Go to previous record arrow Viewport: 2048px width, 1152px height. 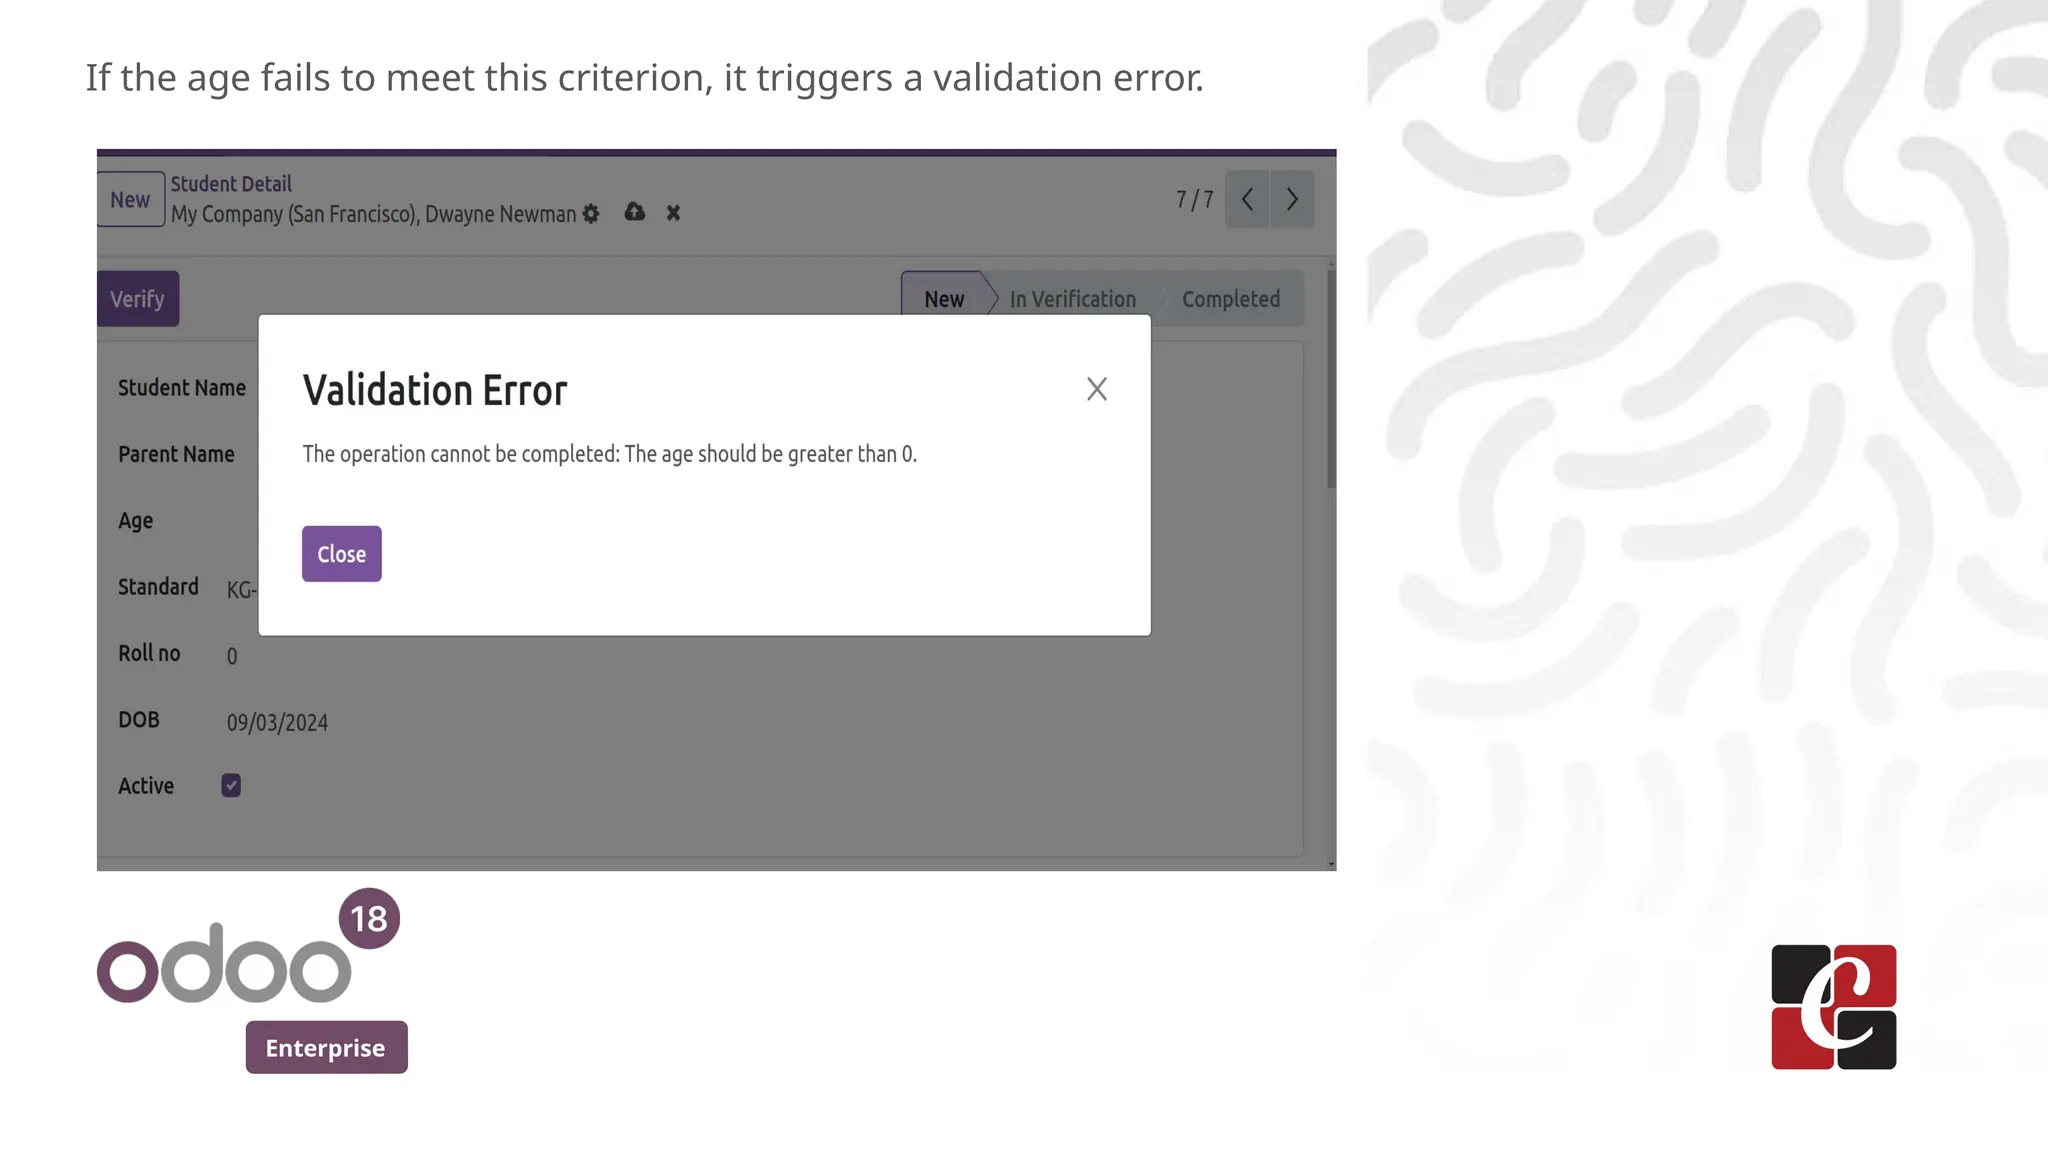(x=1247, y=199)
